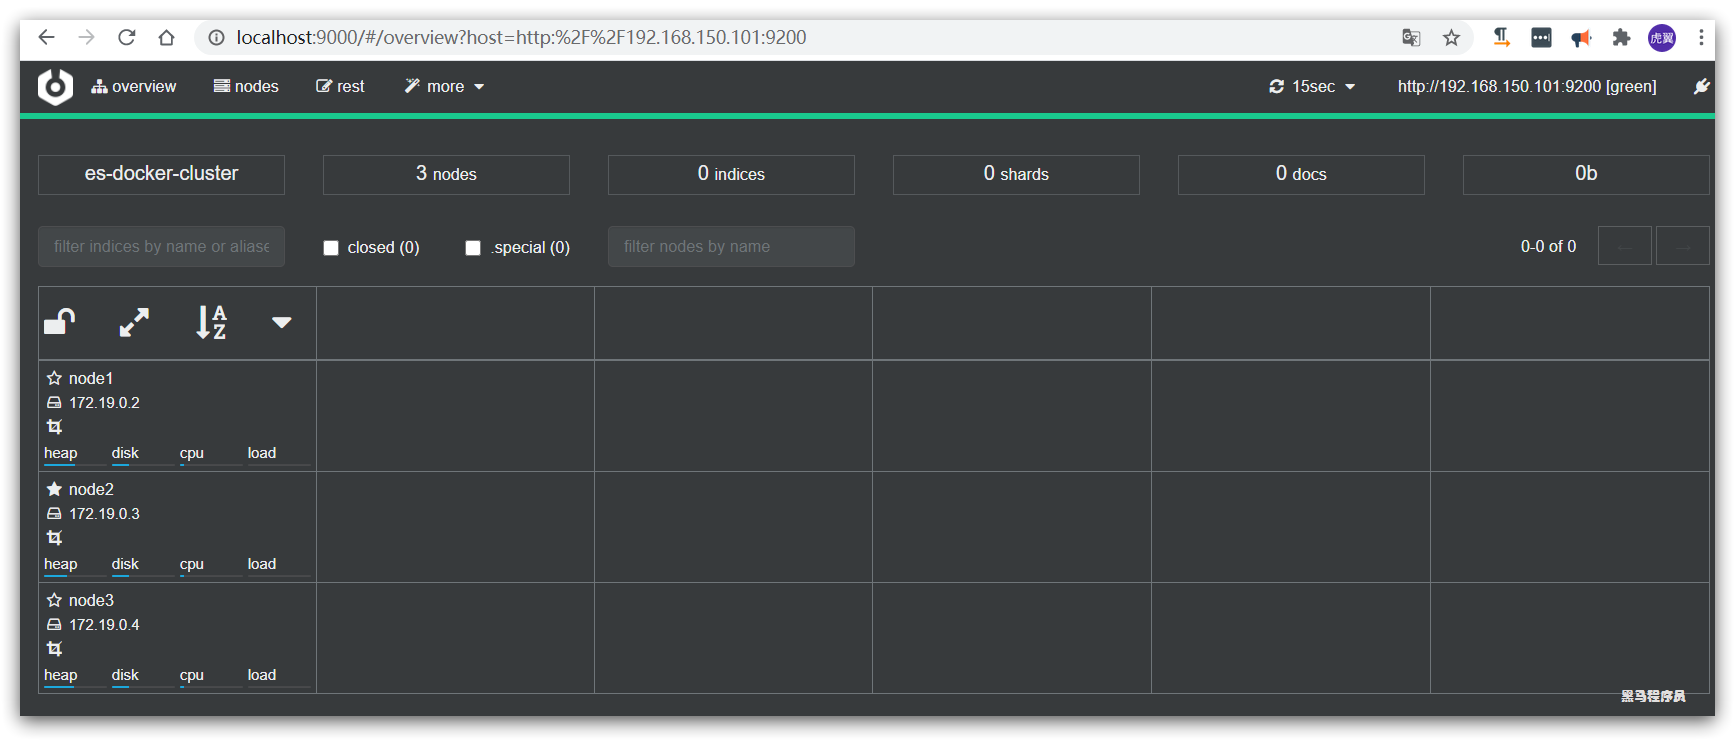Image resolution: width=1735 pixels, height=741 pixels.
Task: Expand the 15sec refresh interval dropdown
Action: point(1312,87)
